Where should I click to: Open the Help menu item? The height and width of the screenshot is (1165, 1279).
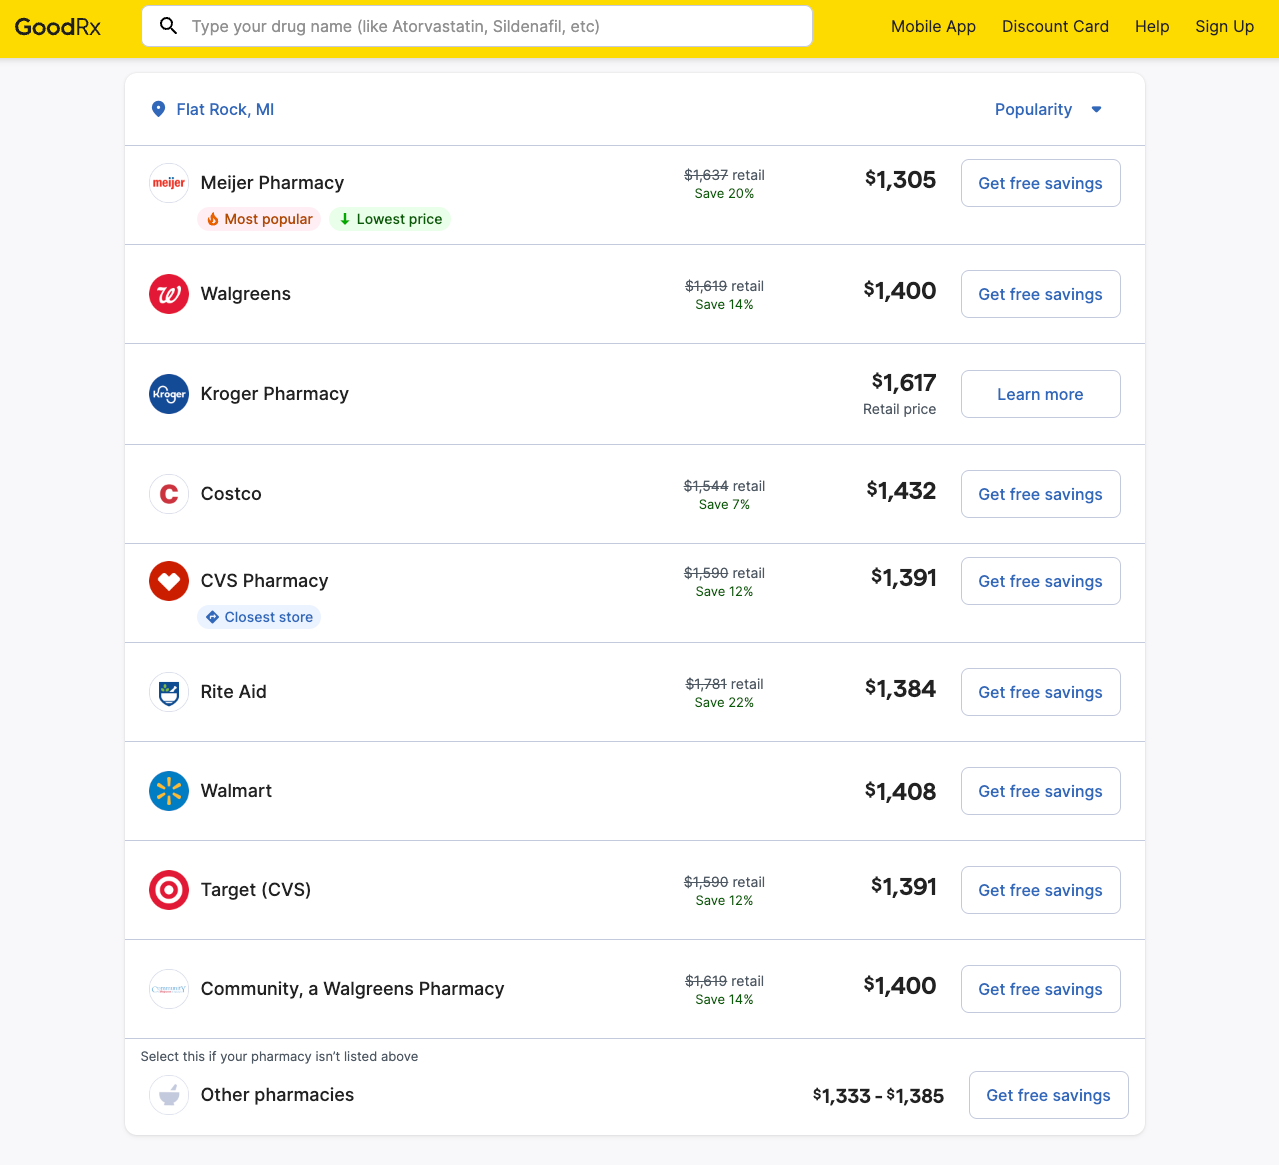[x=1152, y=27]
